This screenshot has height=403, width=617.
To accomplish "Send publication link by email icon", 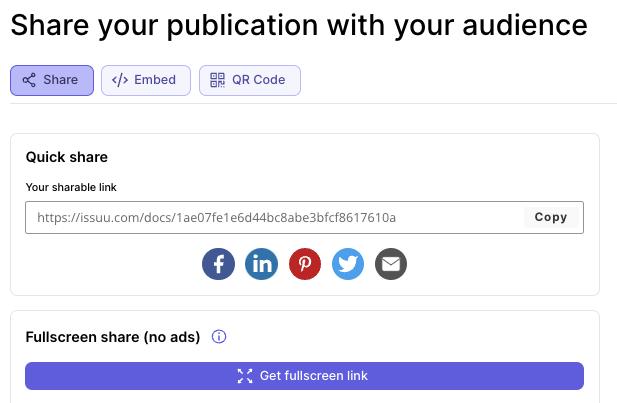I will click(391, 264).
